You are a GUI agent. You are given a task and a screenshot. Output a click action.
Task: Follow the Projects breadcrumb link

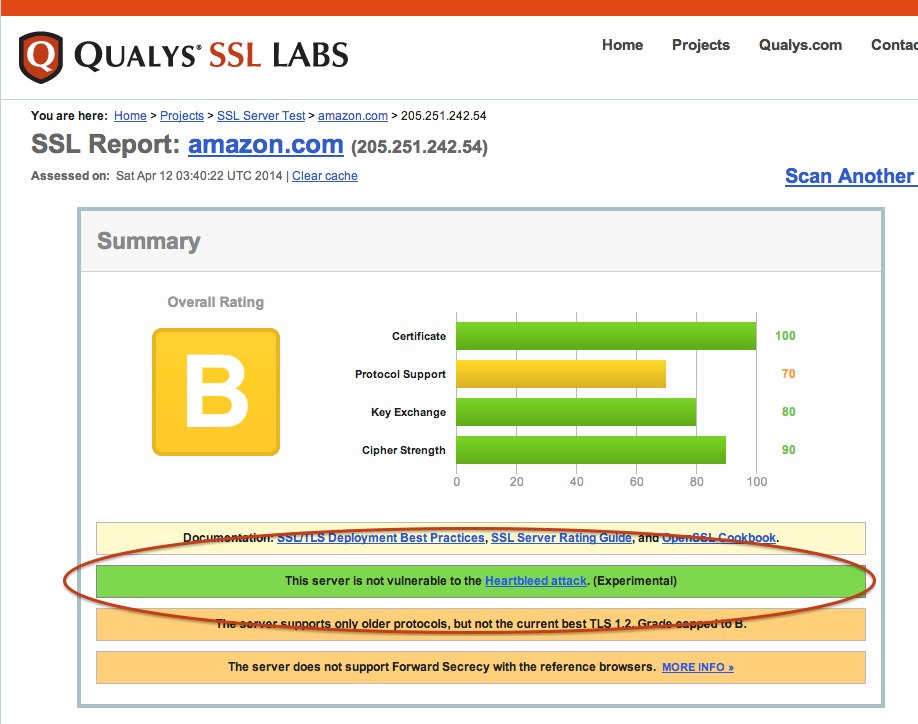182,116
